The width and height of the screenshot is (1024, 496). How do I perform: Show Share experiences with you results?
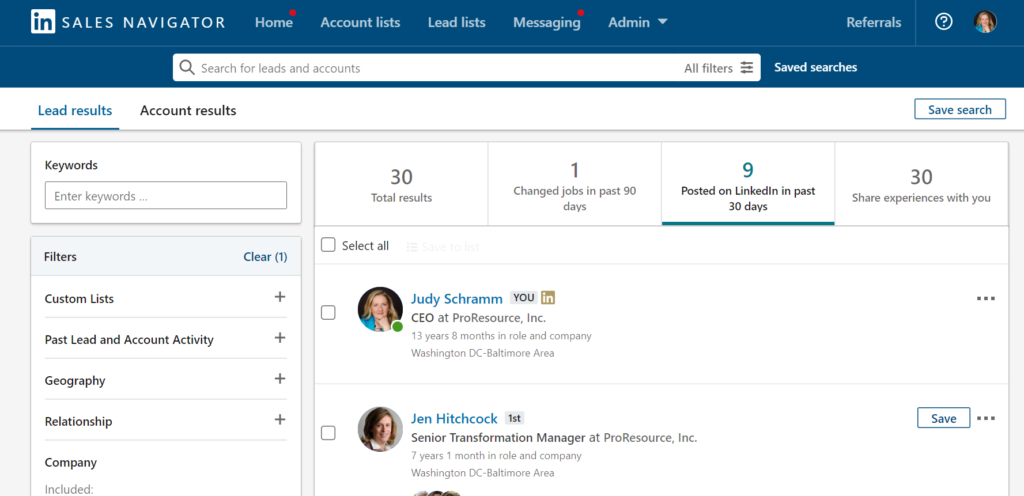(921, 185)
